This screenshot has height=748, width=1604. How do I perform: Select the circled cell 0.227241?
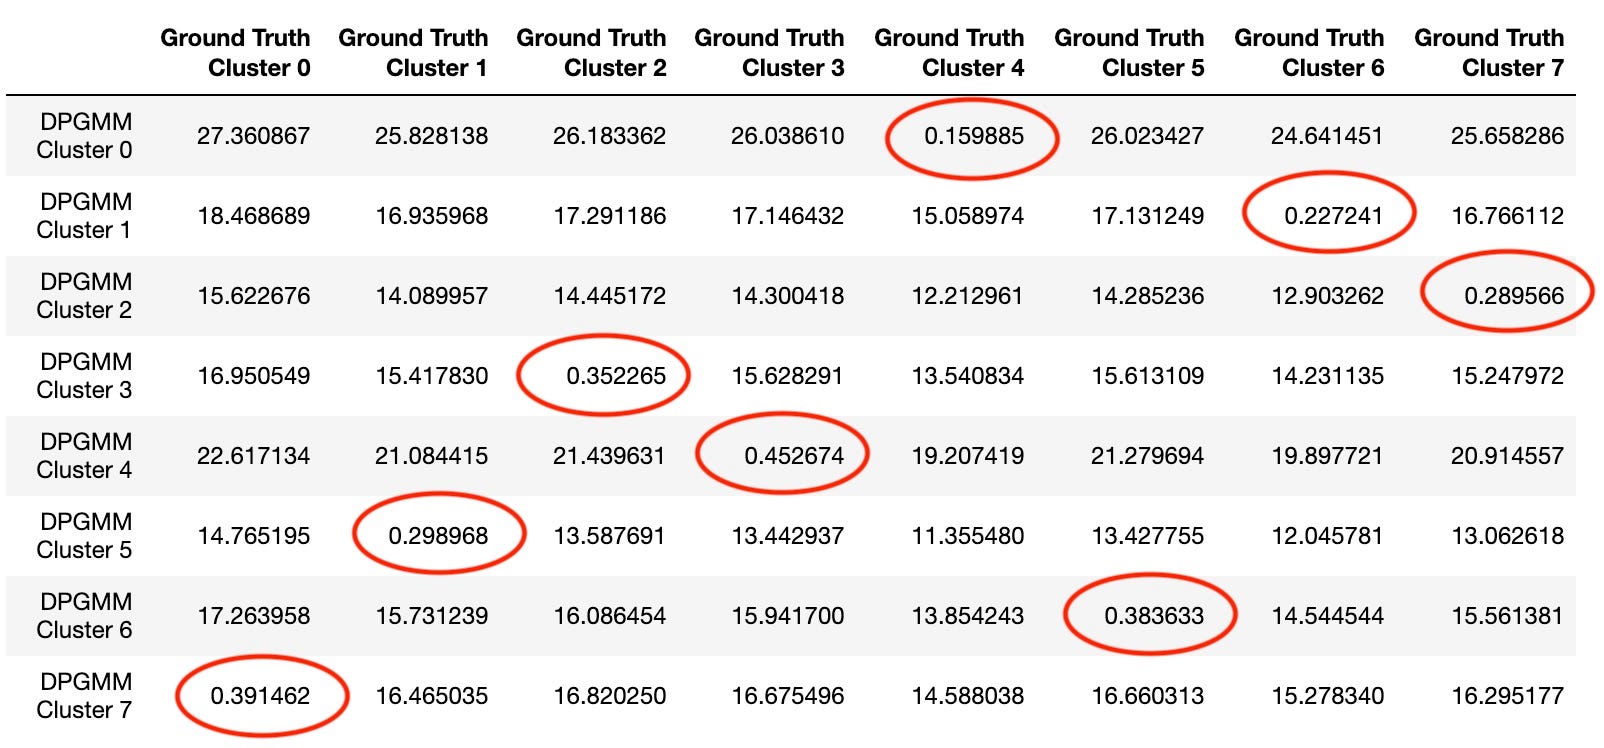point(1333,216)
